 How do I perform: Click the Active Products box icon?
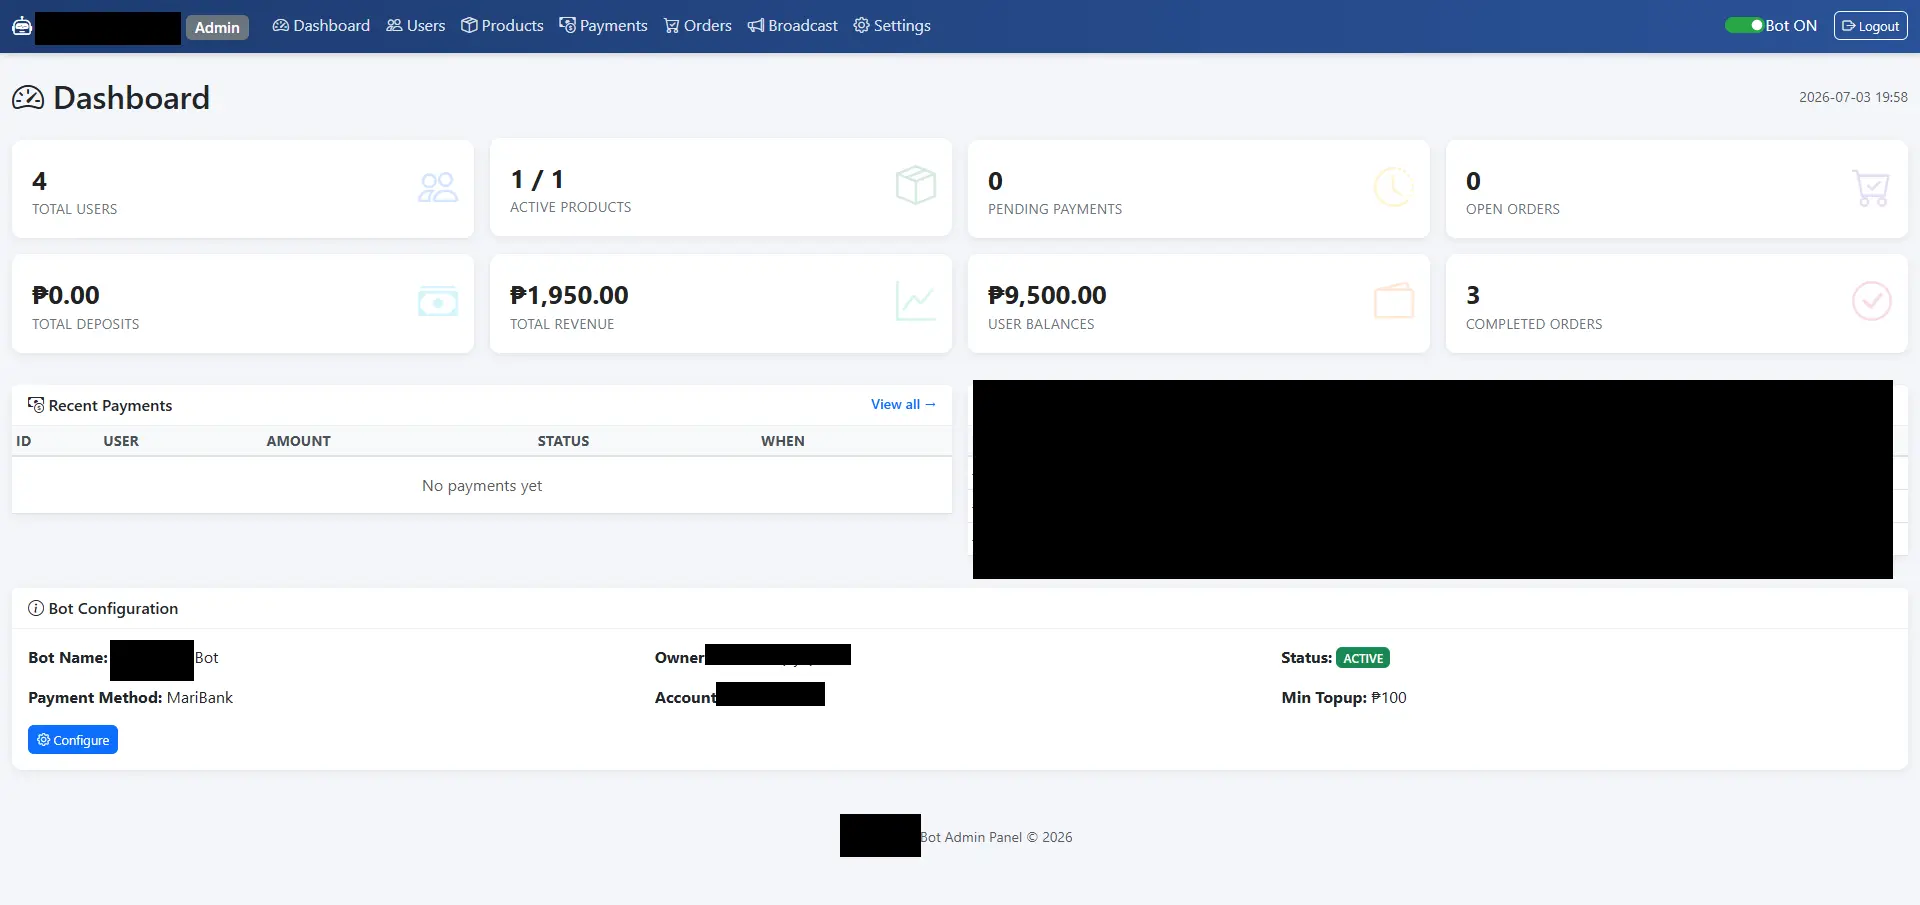[x=916, y=186]
